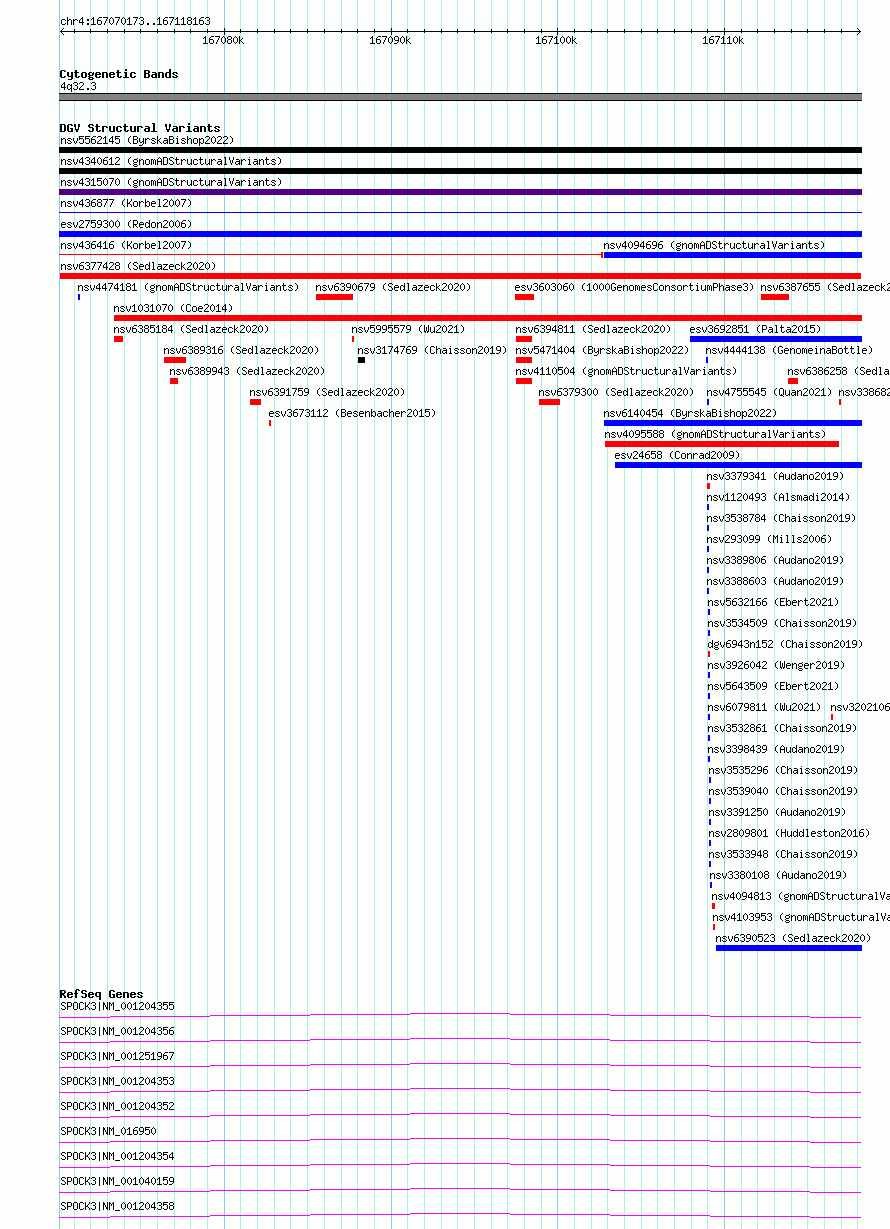The image size is (890, 1229).
Task: Select the nsv436416 (Korbel2007) label
Action: [x=125, y=245]
